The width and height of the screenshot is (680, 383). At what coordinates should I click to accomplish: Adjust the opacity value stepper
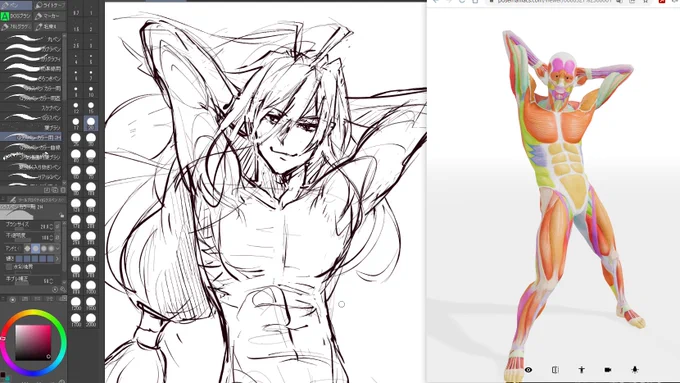51,237
